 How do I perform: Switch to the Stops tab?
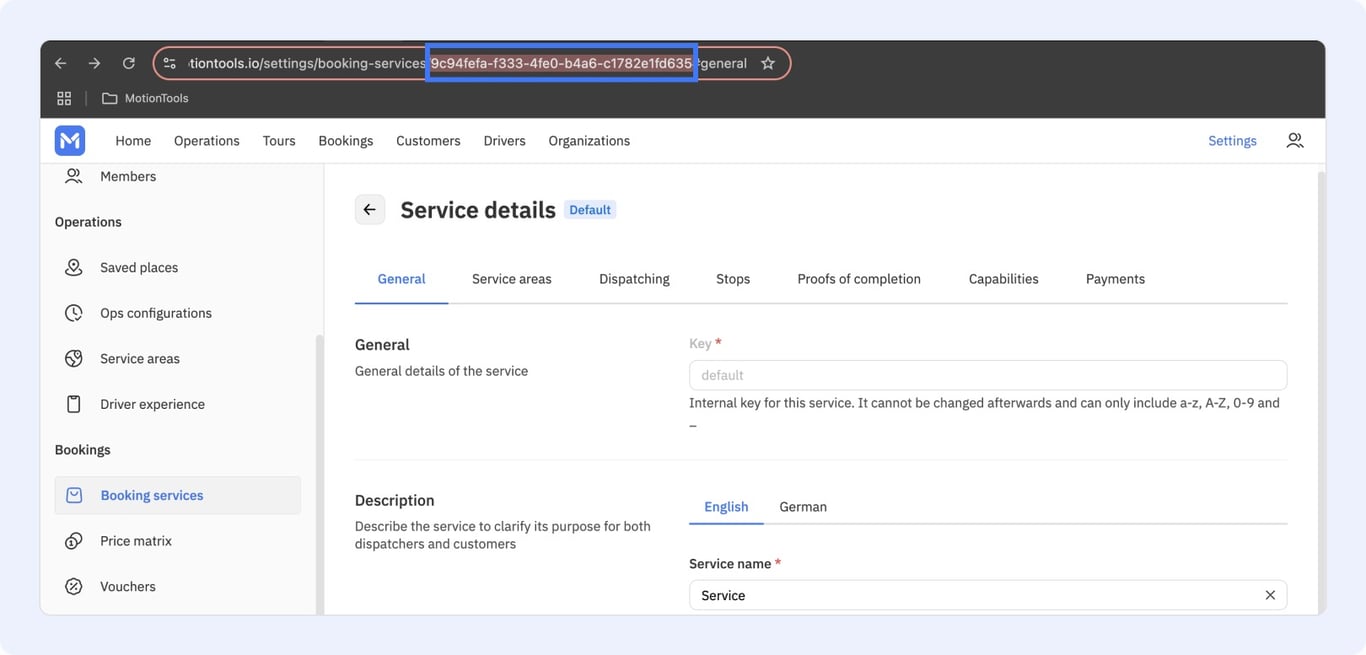[733, 279]
